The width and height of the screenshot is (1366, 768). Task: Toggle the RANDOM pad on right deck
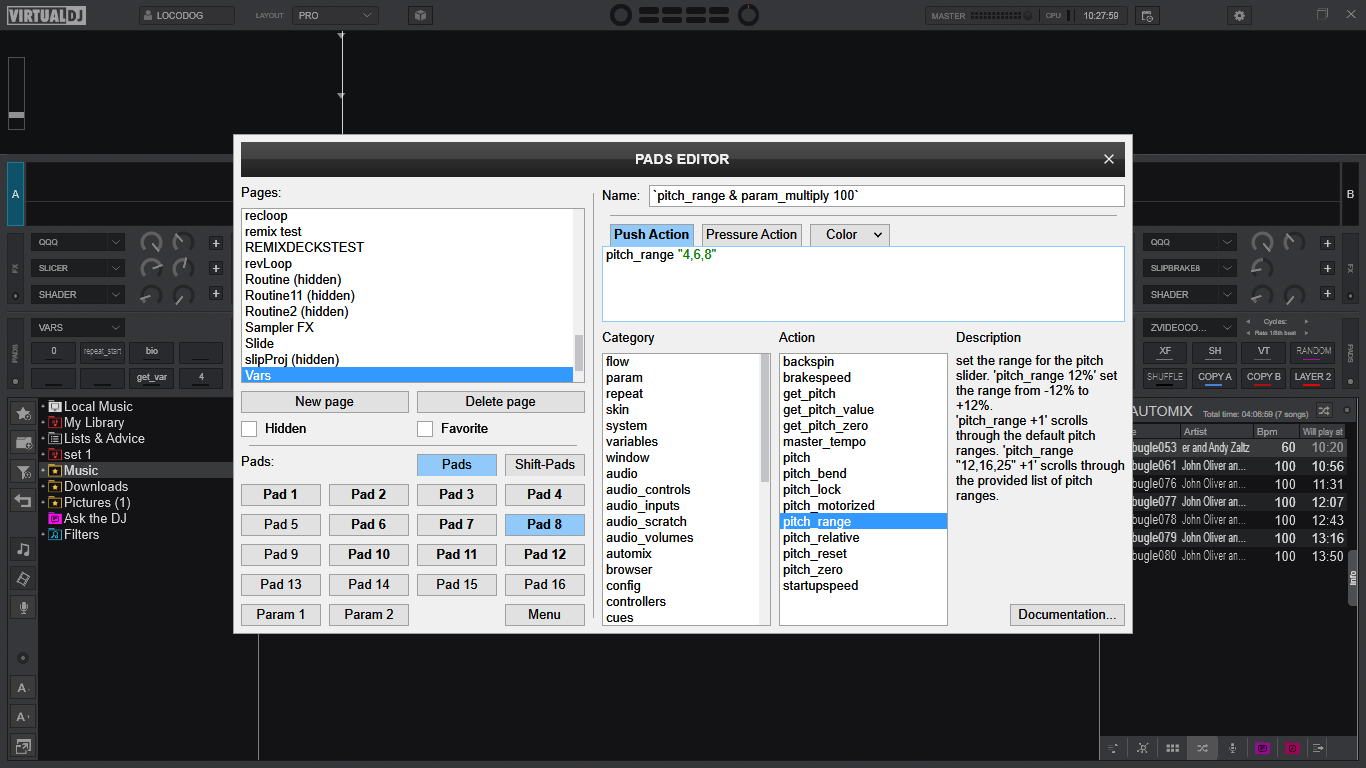coord(1313,352)
